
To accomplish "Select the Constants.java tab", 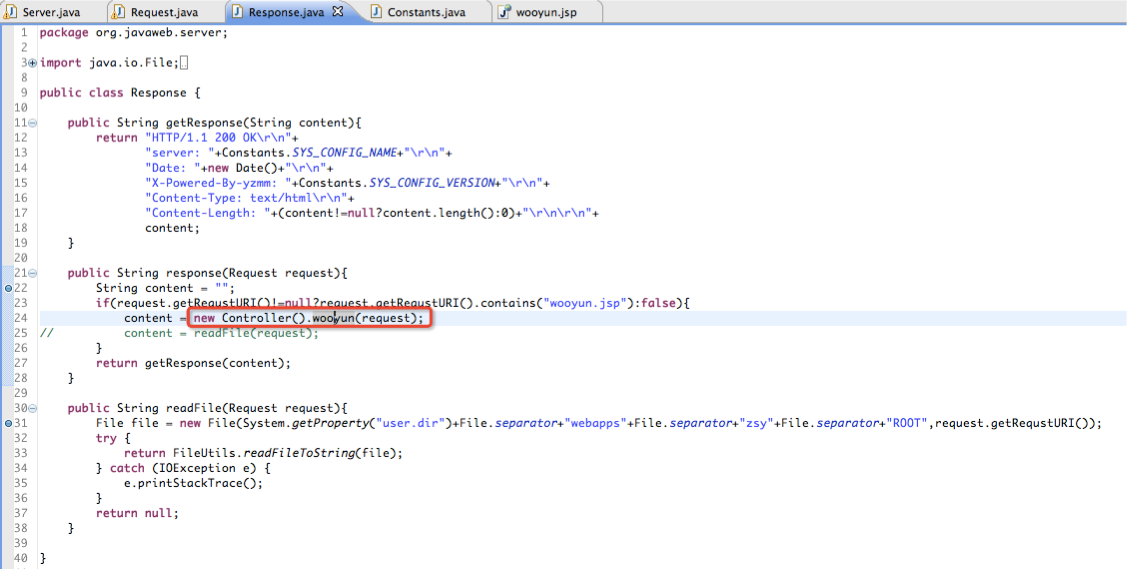I will pos(426,12).
